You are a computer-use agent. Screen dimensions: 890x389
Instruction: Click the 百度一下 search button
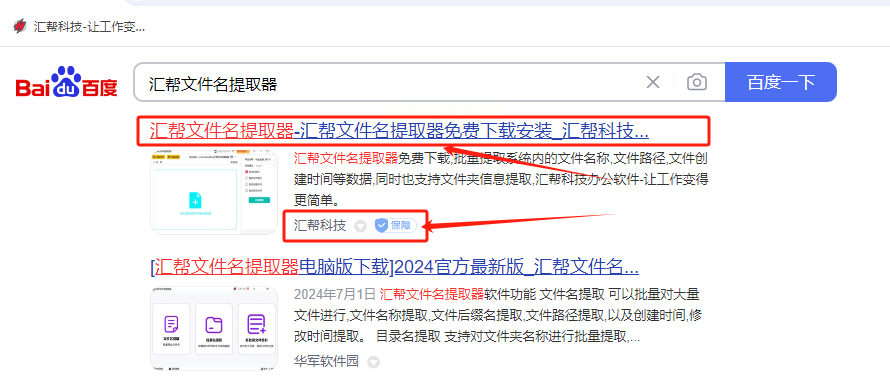click(780, 82)
